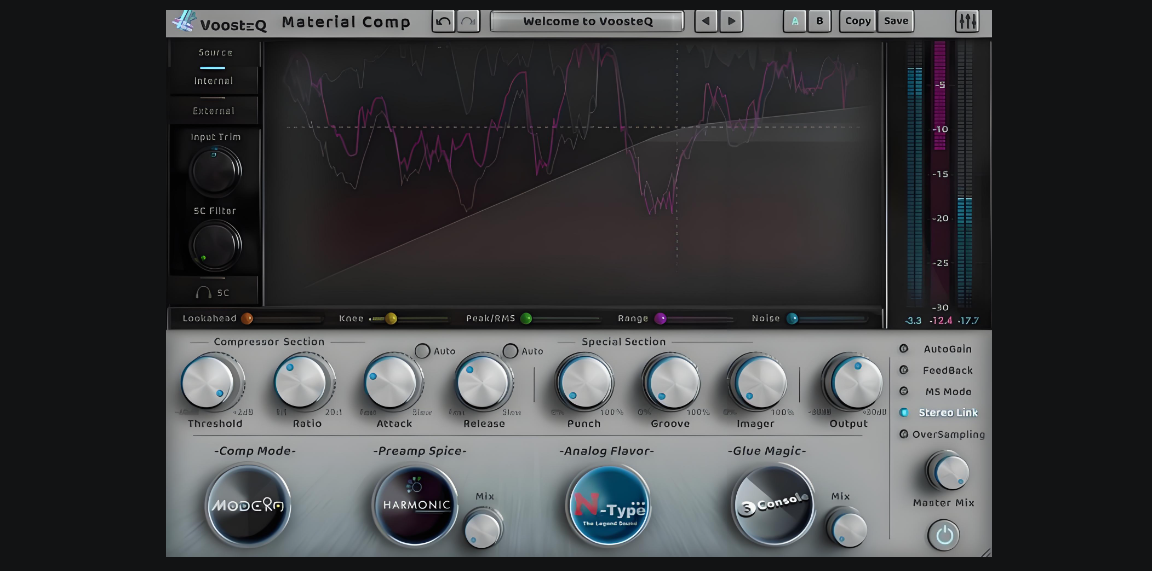
Task: Click the Save button
Action: [x=896, y=21]
